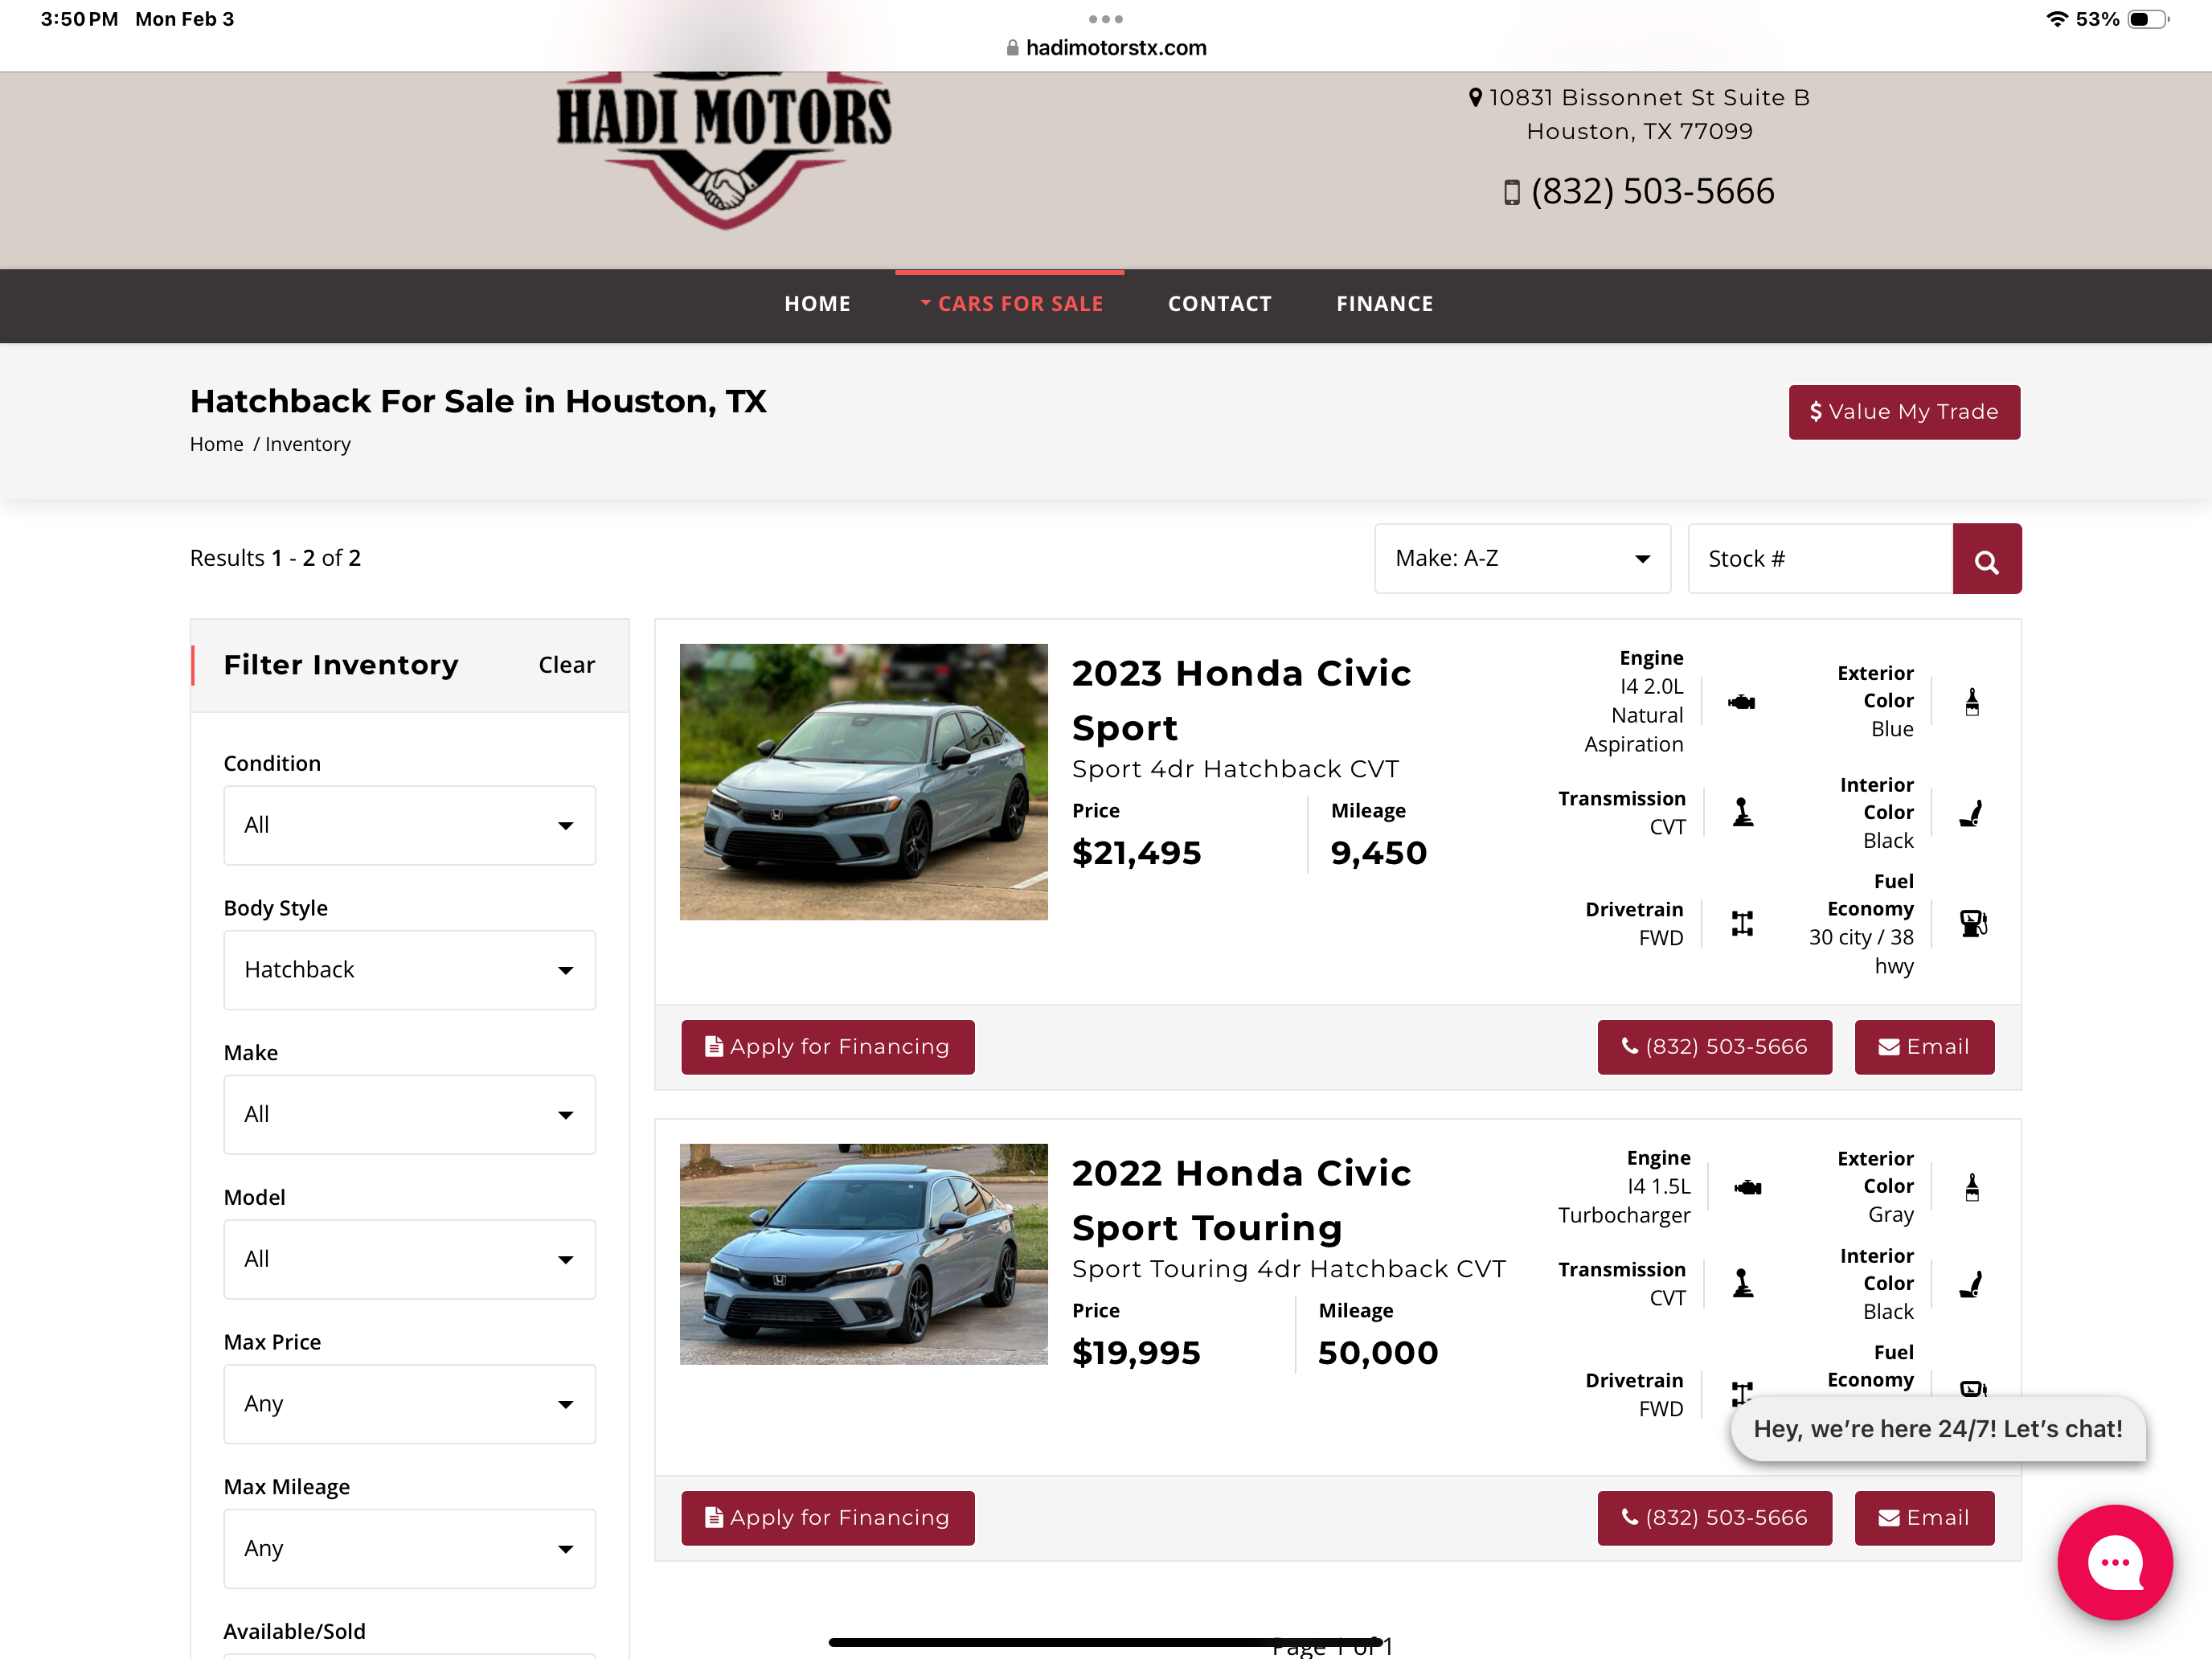Open the Make: A-Z sort dropdown
This screenshot has width=2212, height=1659.
coord(1522,559)
